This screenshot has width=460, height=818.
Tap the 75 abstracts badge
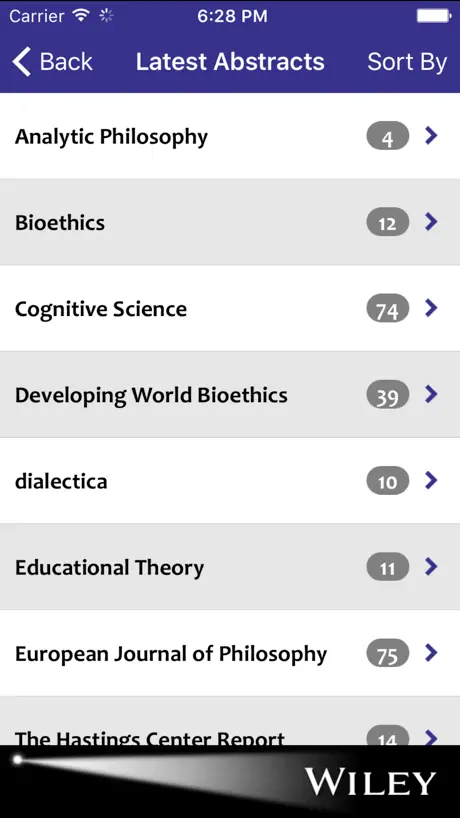pyautogui.click(x=388, y=653)
